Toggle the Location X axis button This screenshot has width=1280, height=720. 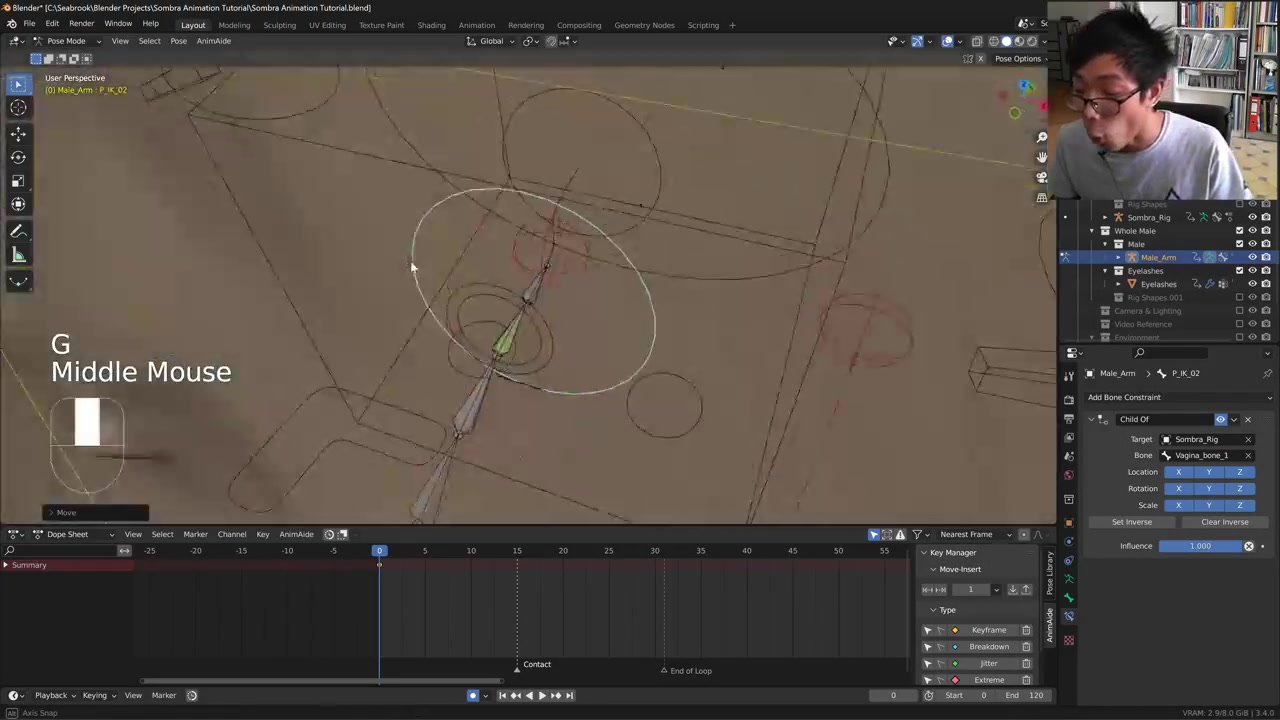(x=1178, y=472)
